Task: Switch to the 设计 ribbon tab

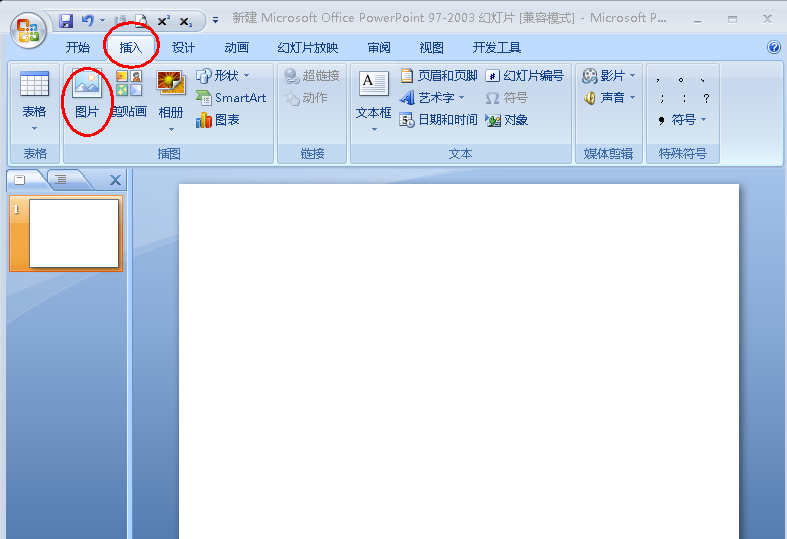Action: (183, 48)
